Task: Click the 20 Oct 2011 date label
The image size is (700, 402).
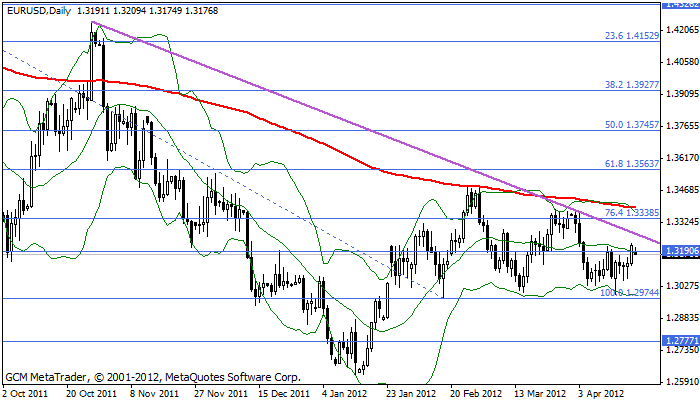Action: [91, 394]
